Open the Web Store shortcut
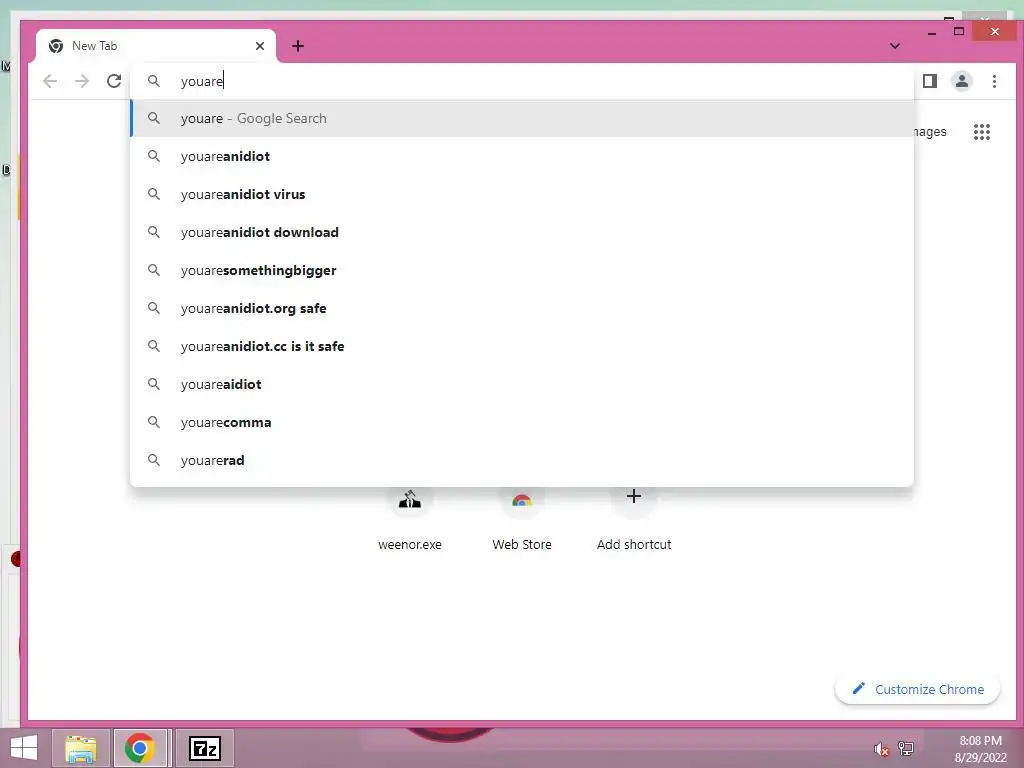 [x=522, y=519]
